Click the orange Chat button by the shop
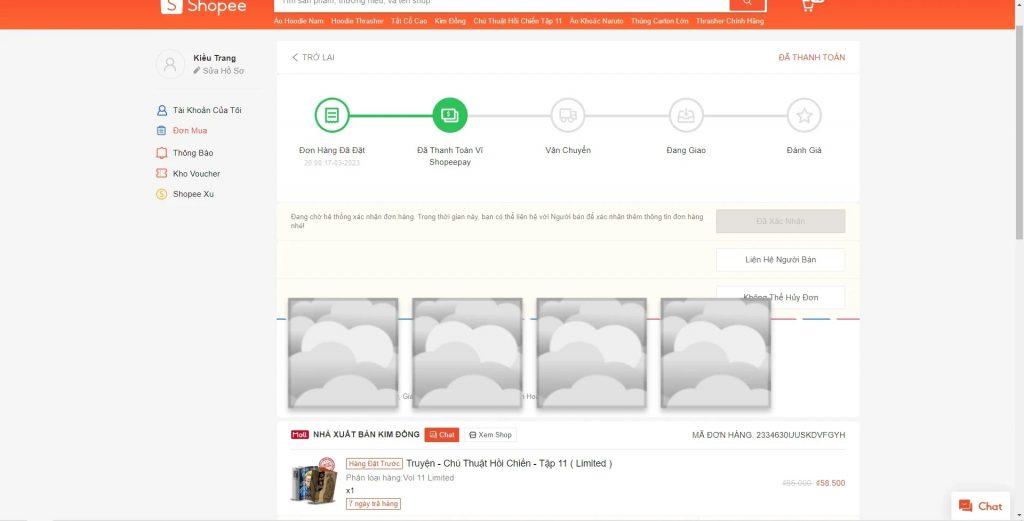The width and height of the screenshot is (1024, 521). (441, 435)
